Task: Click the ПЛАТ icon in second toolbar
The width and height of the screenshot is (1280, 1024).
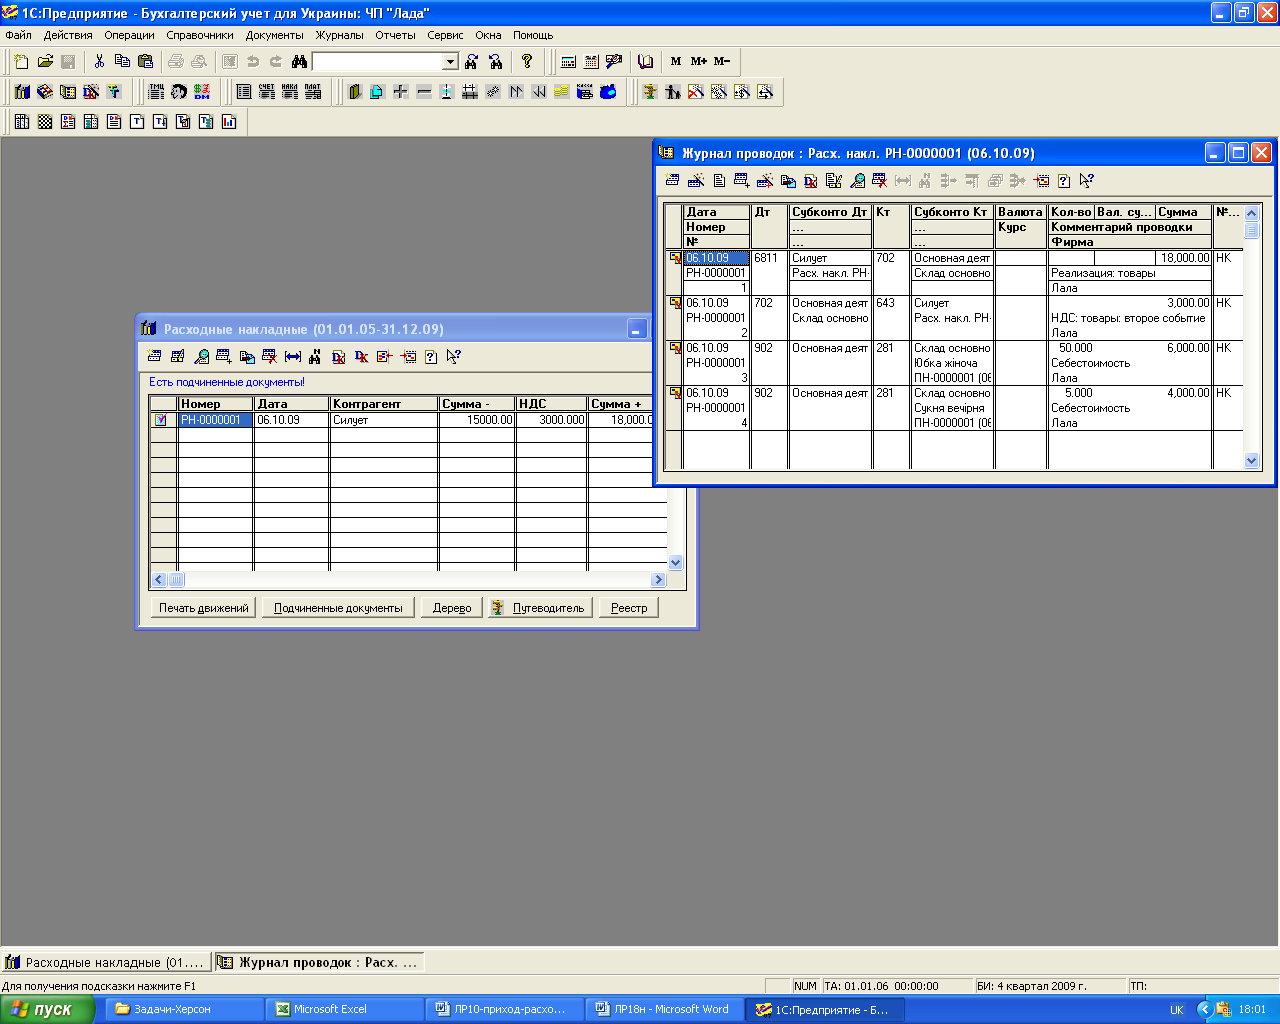Action: pyautogui.click(x=313, y=92)
